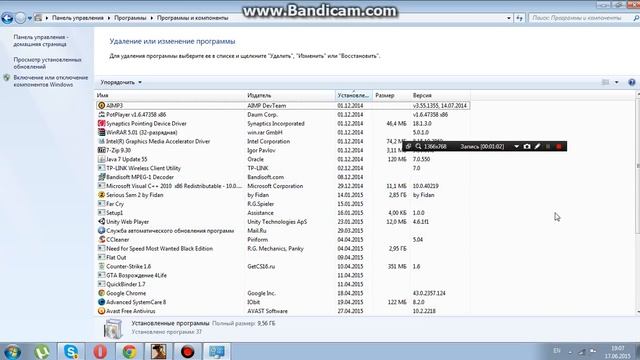Show hidden tray icons arrow

[x=570, y=351]
